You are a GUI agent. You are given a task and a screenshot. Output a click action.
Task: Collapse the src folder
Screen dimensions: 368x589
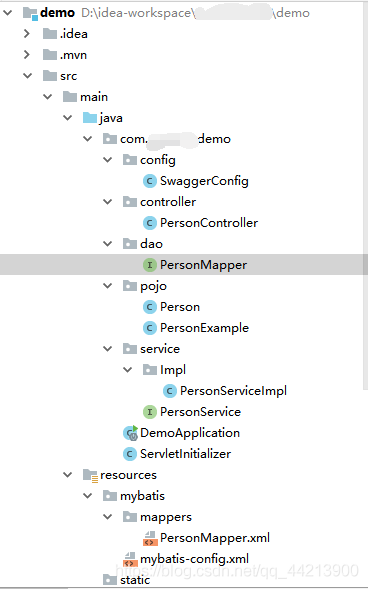[x=27, y=76]
